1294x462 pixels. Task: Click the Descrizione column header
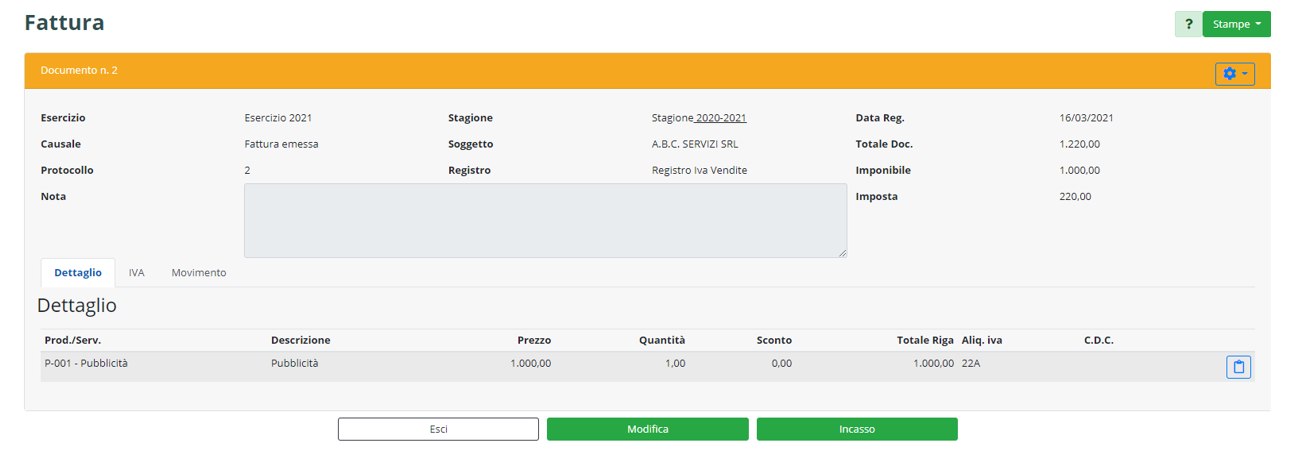tap(300, 341)
